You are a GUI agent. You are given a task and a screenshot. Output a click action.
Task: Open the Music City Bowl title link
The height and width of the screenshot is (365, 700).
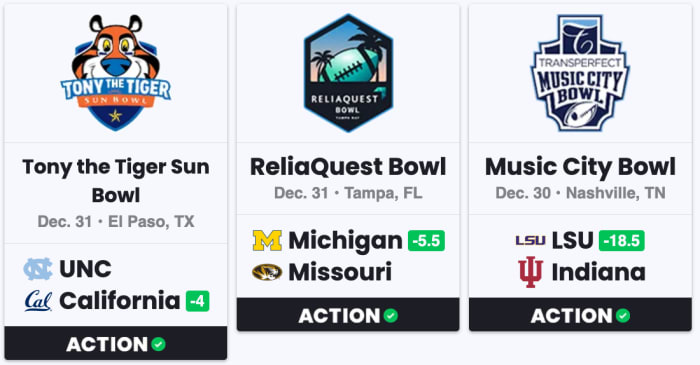[x=580, y=167]
